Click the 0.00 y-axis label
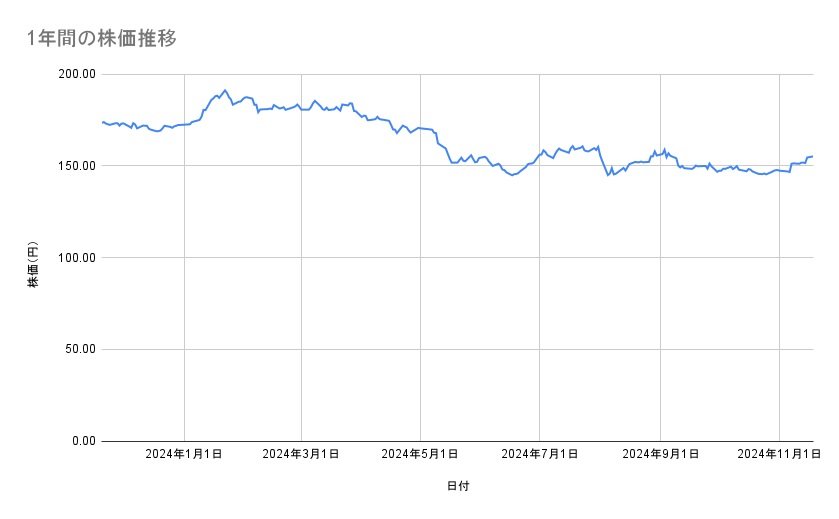 point(83,441)
